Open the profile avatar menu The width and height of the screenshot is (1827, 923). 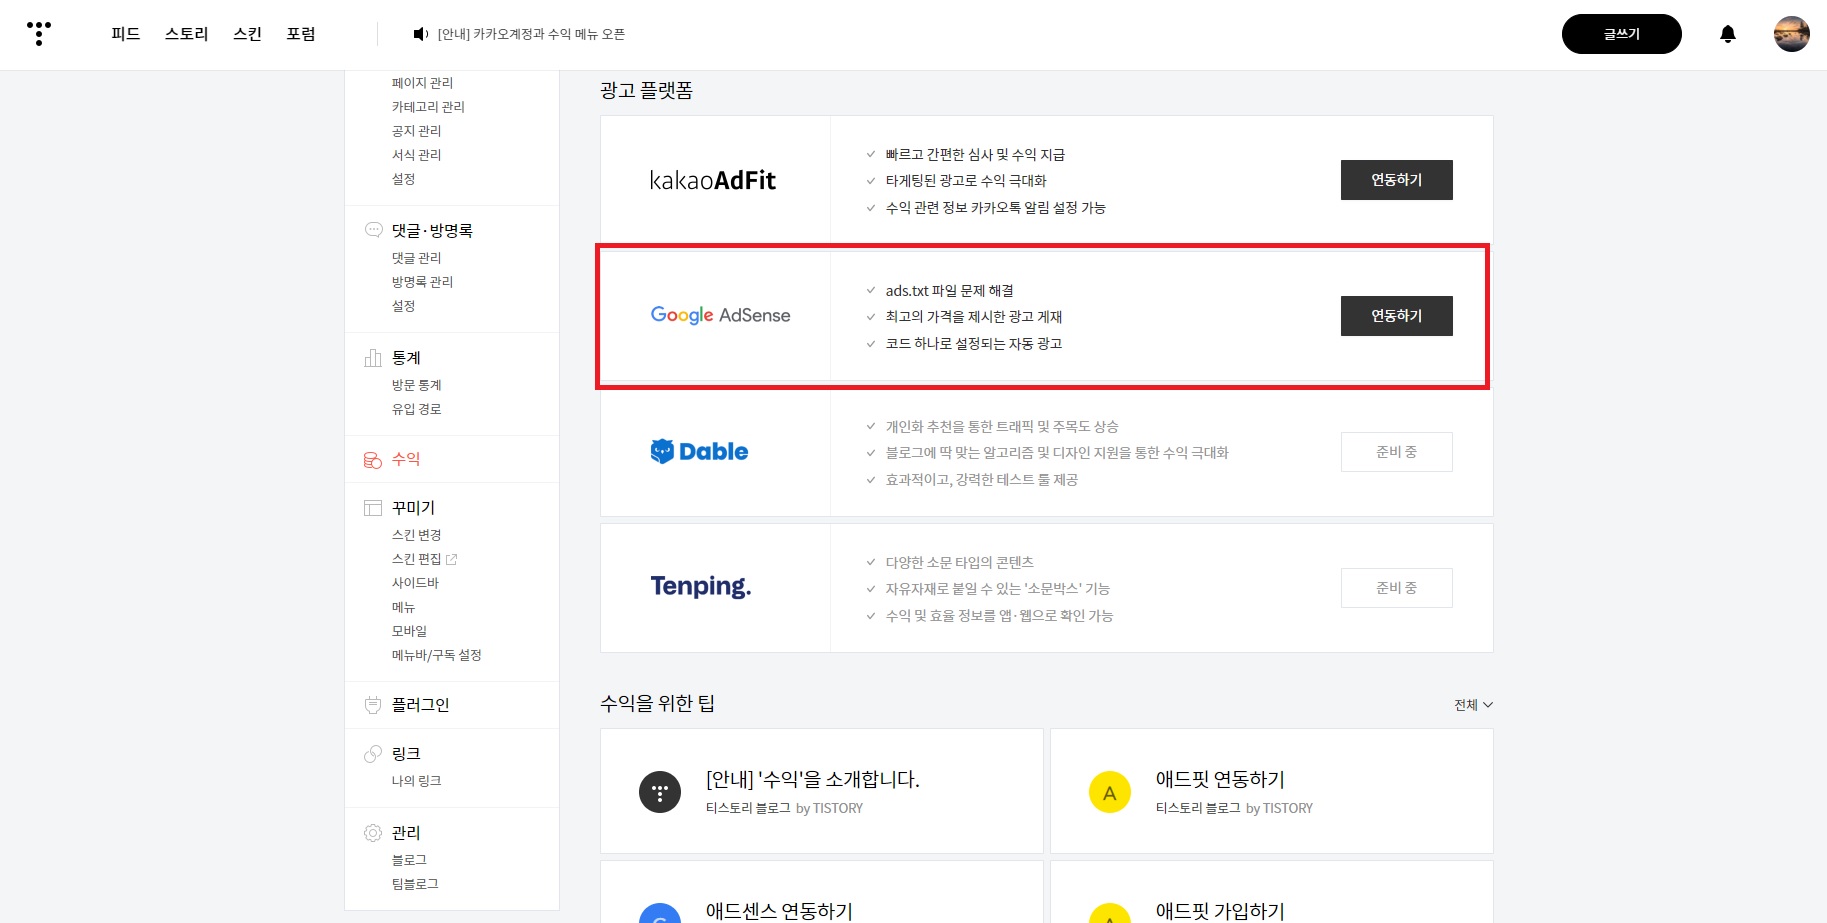[x=1791, y=34]
